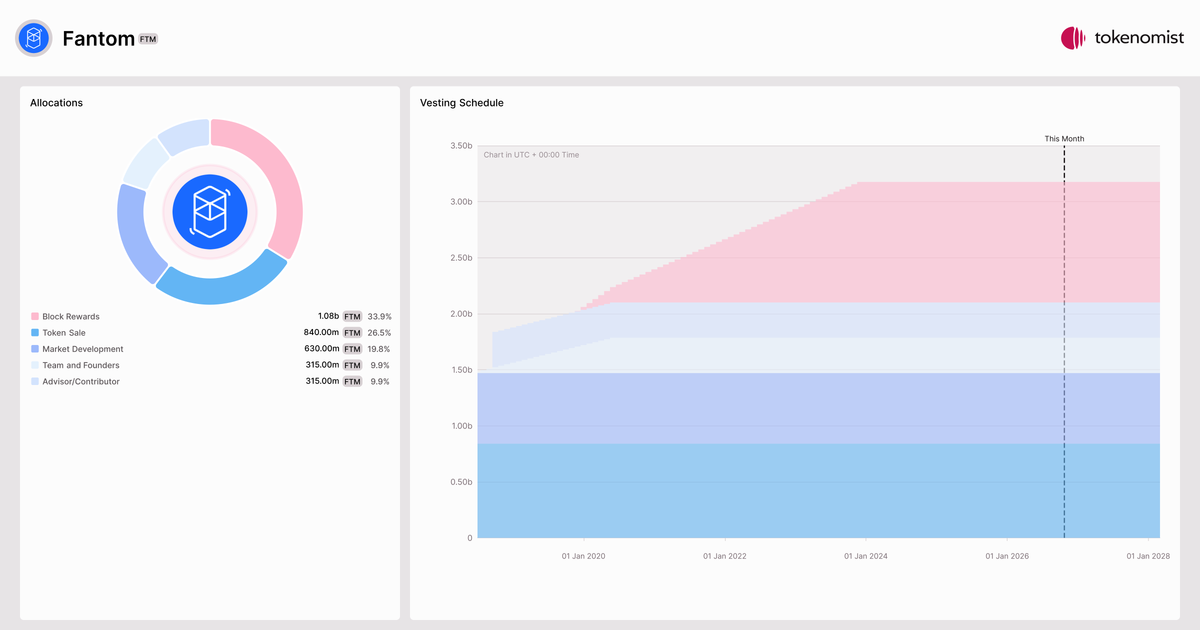Click FTM badge in Advisor/Contributor row
The width and height of the screenshot is (1200, 630).
352,381
